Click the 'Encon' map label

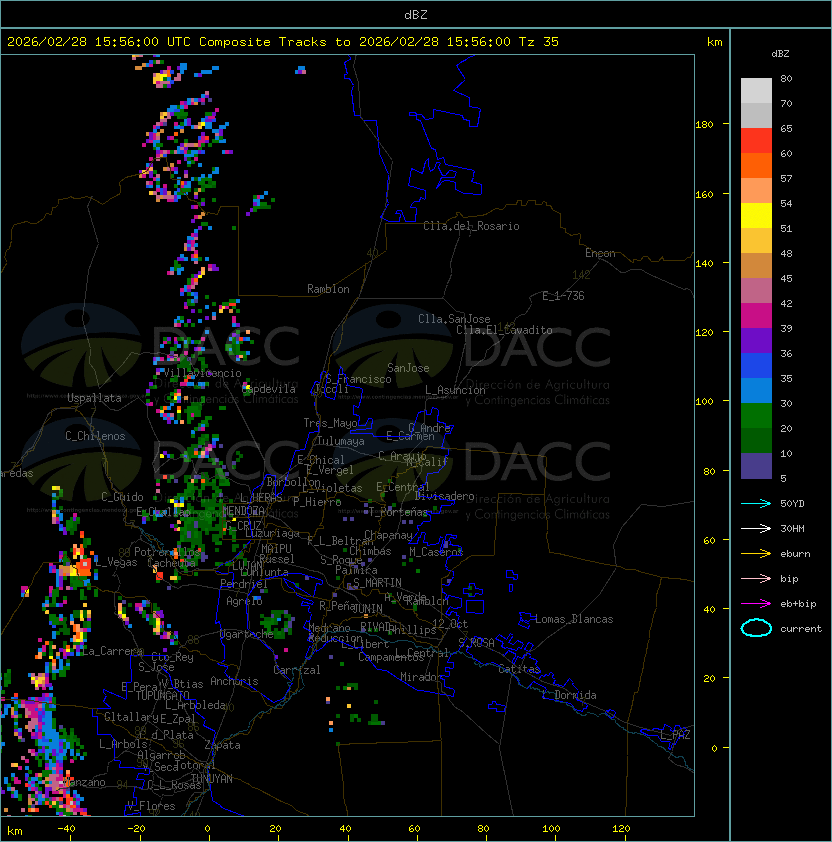(x=600, y=253)
